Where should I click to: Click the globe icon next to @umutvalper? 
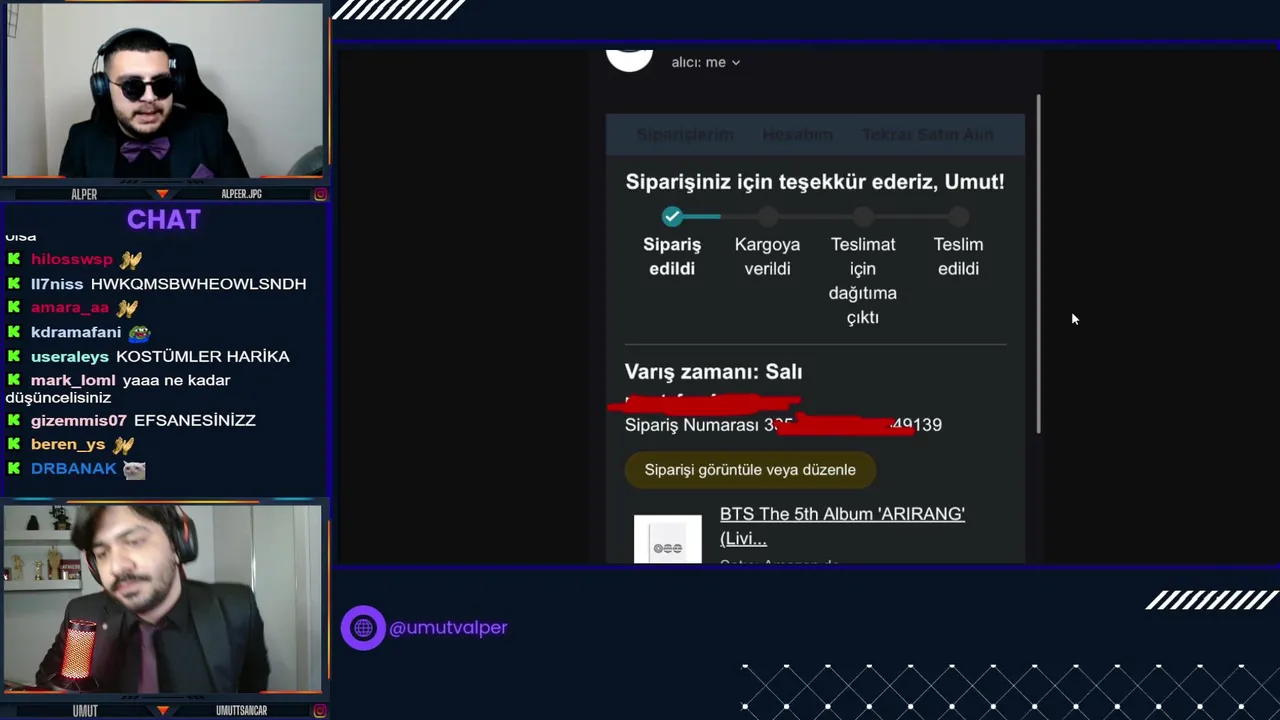(363, 628)
